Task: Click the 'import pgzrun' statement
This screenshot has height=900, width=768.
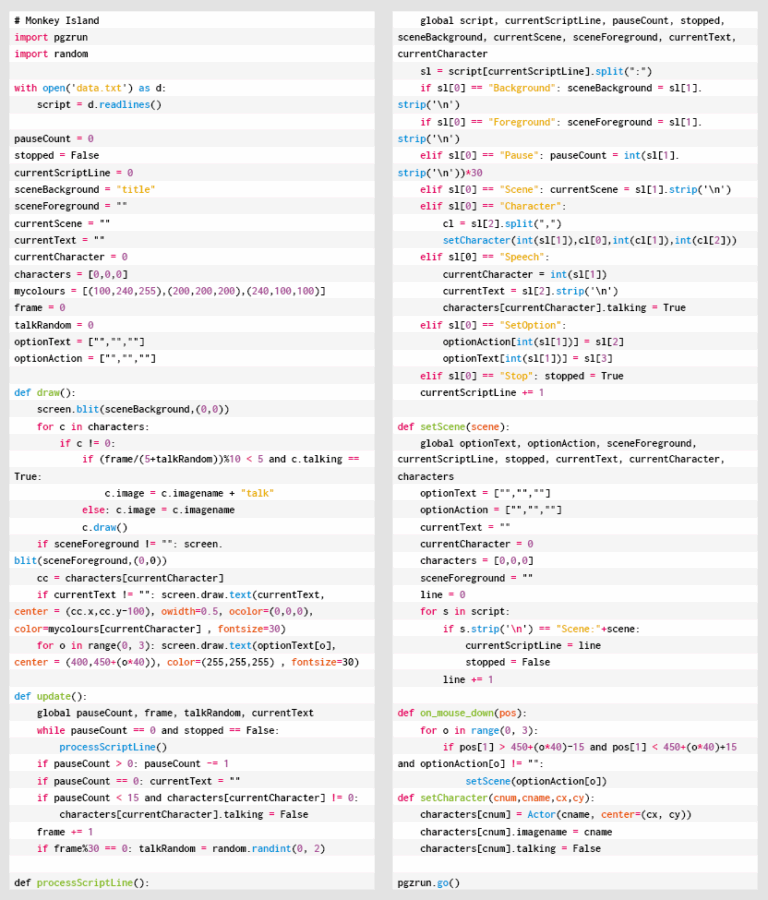Action: 51,37
